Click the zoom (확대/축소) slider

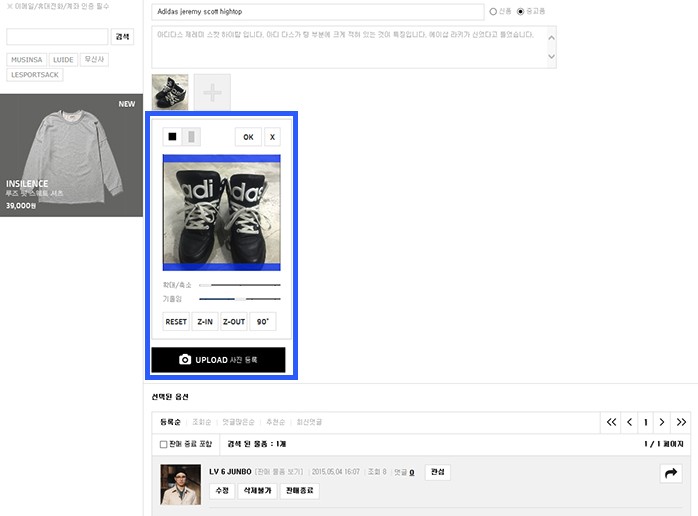tap(239, 285)
